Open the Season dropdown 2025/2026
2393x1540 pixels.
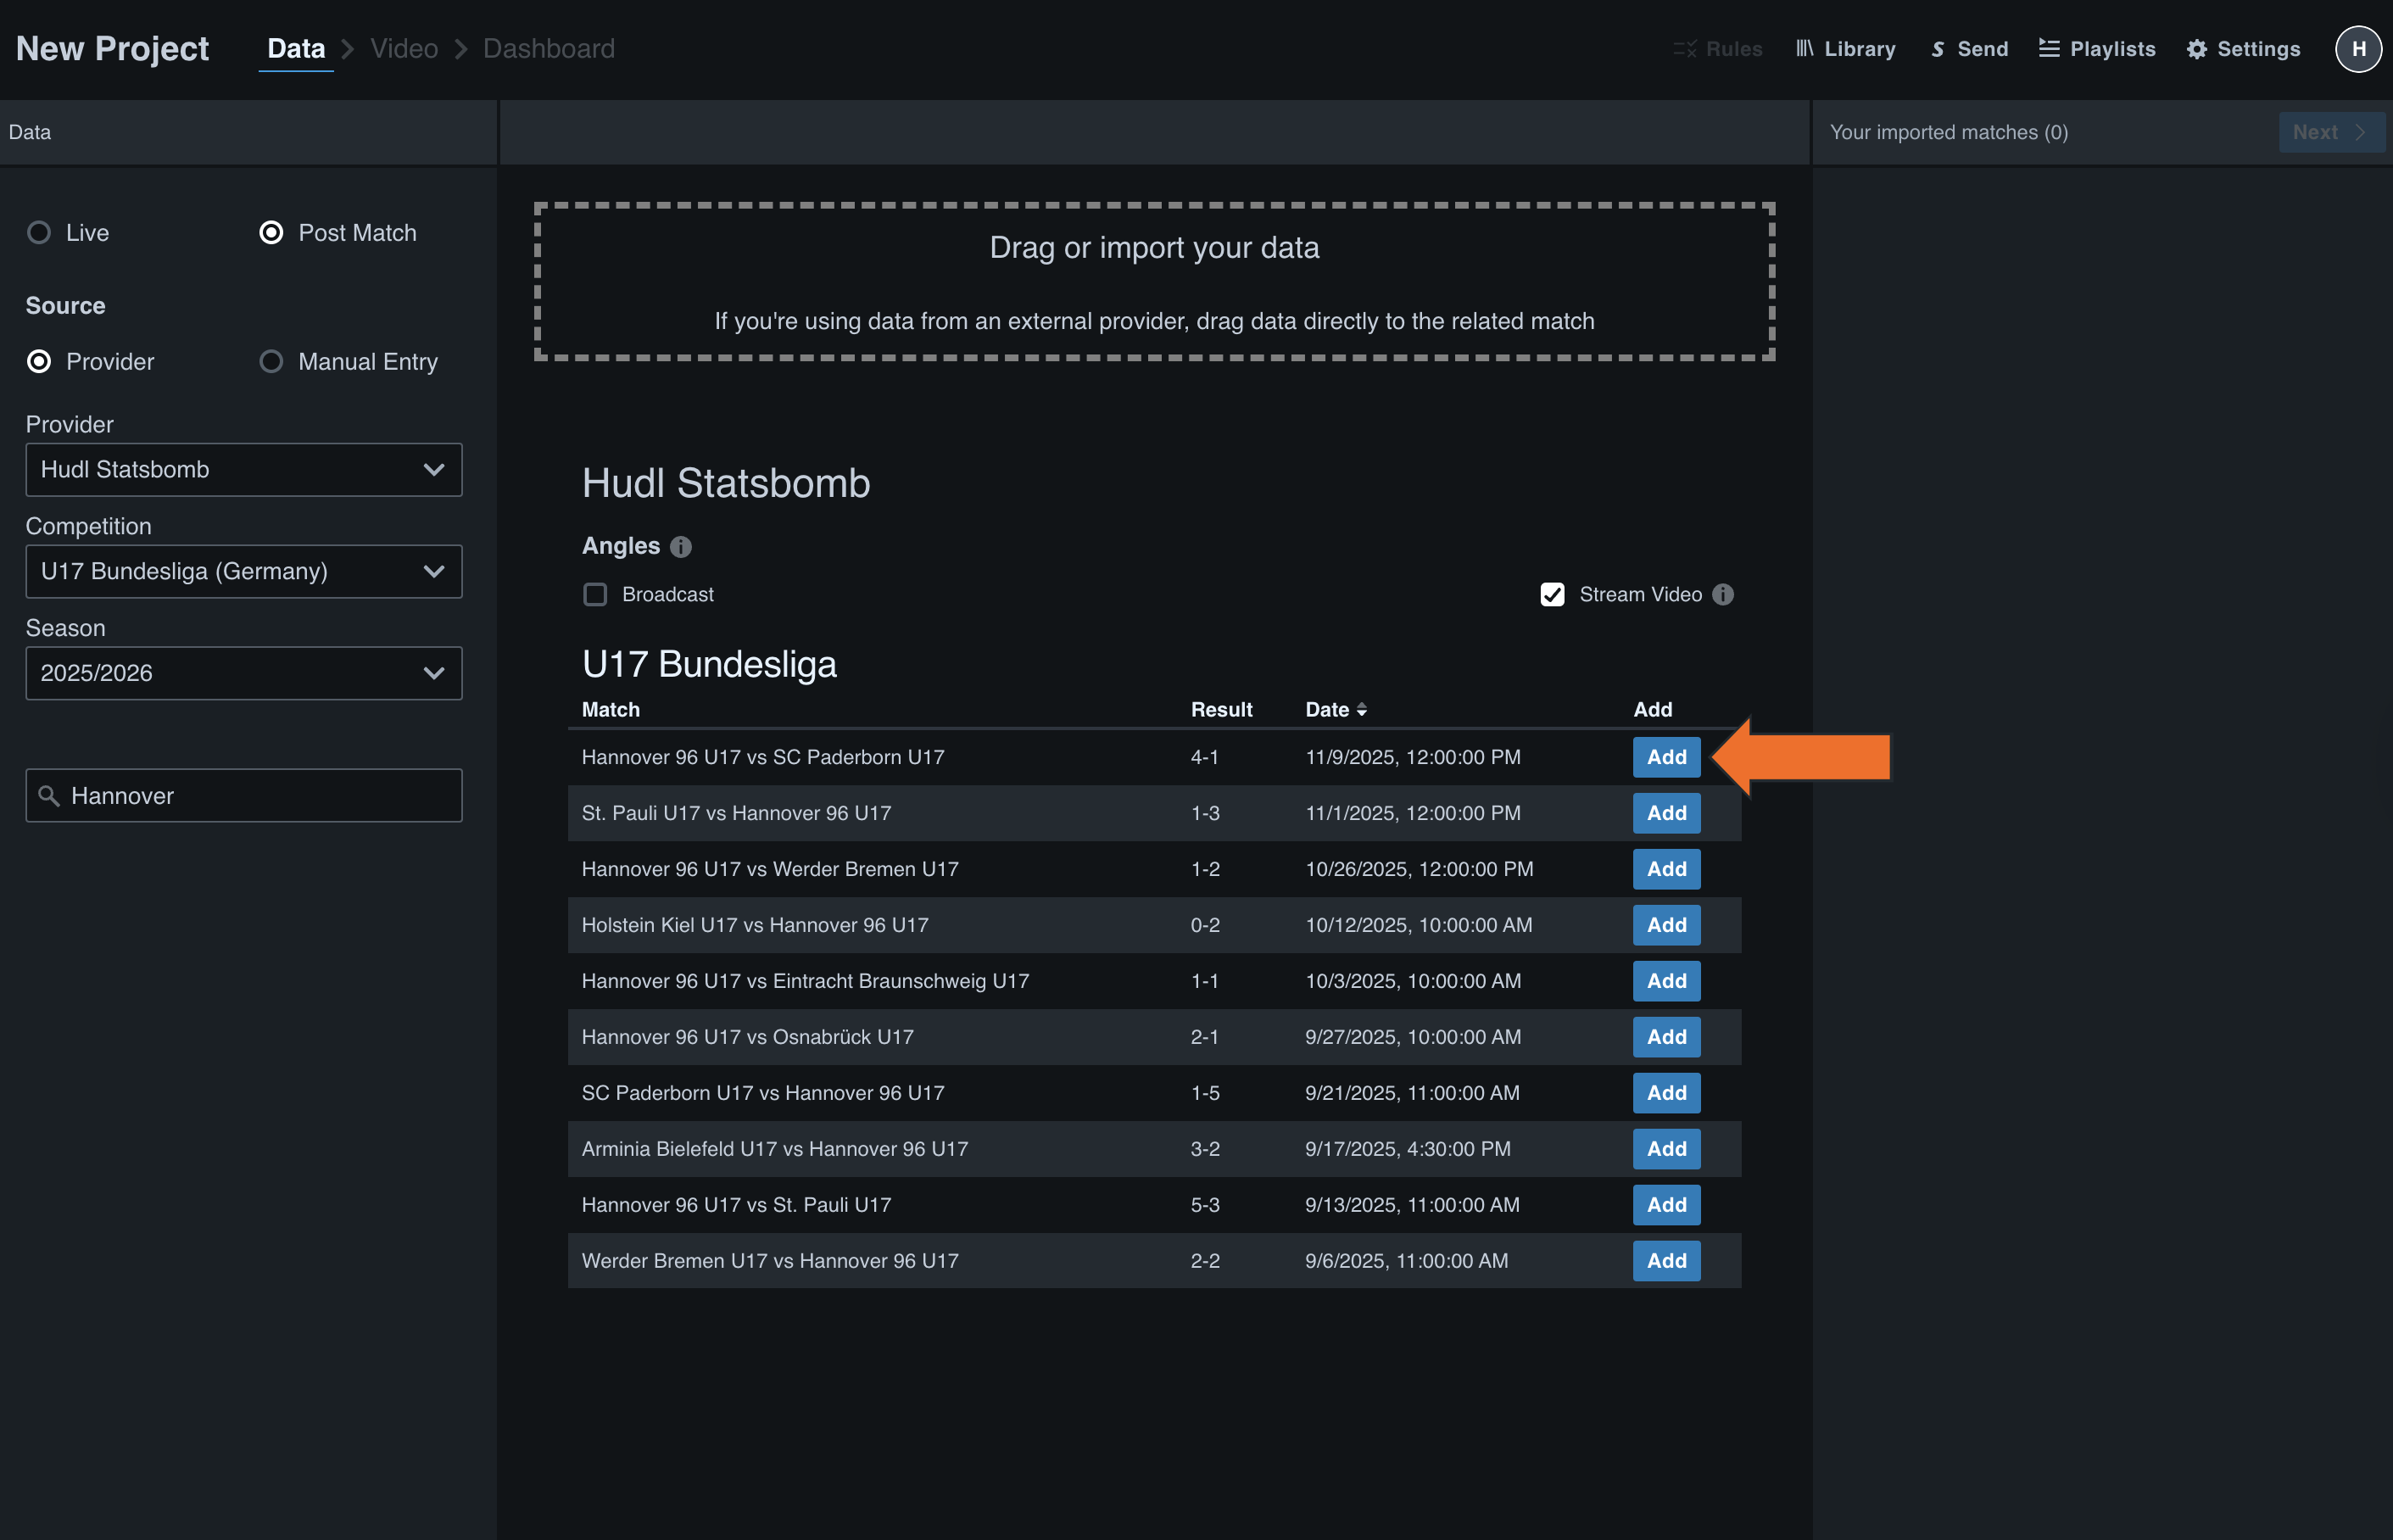[x=244, y=674]
